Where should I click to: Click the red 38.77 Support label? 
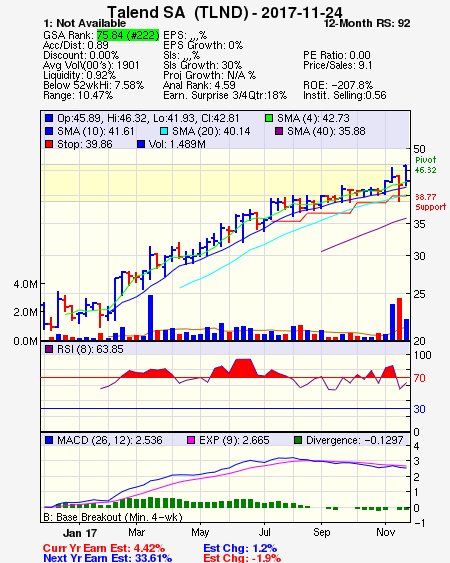(431, 202)
